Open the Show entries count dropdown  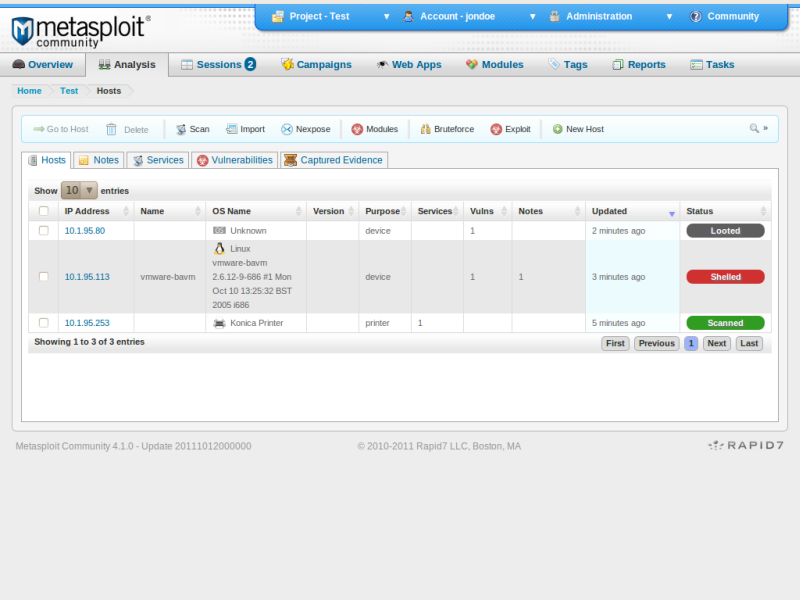[x=79, y=190]
